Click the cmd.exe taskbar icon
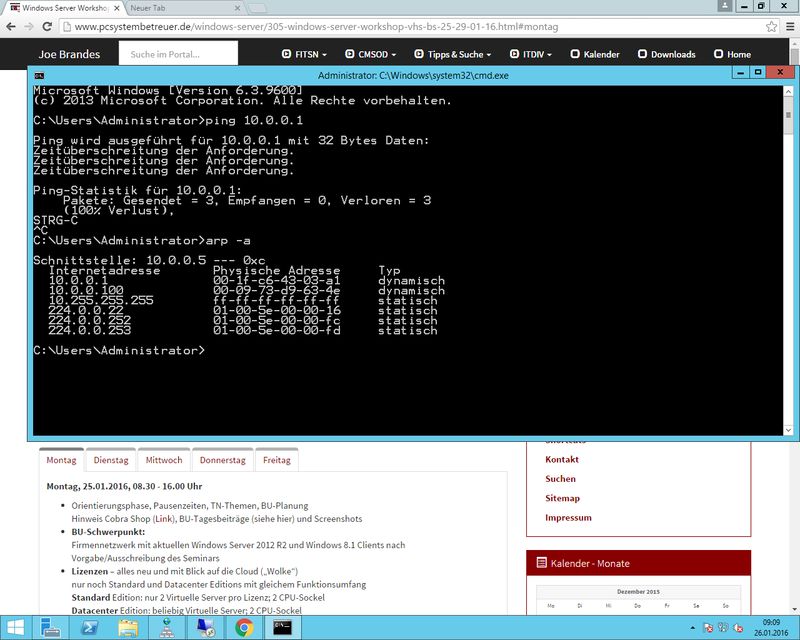The width and height of the screenshot is (800, 640). pos(282,627)
